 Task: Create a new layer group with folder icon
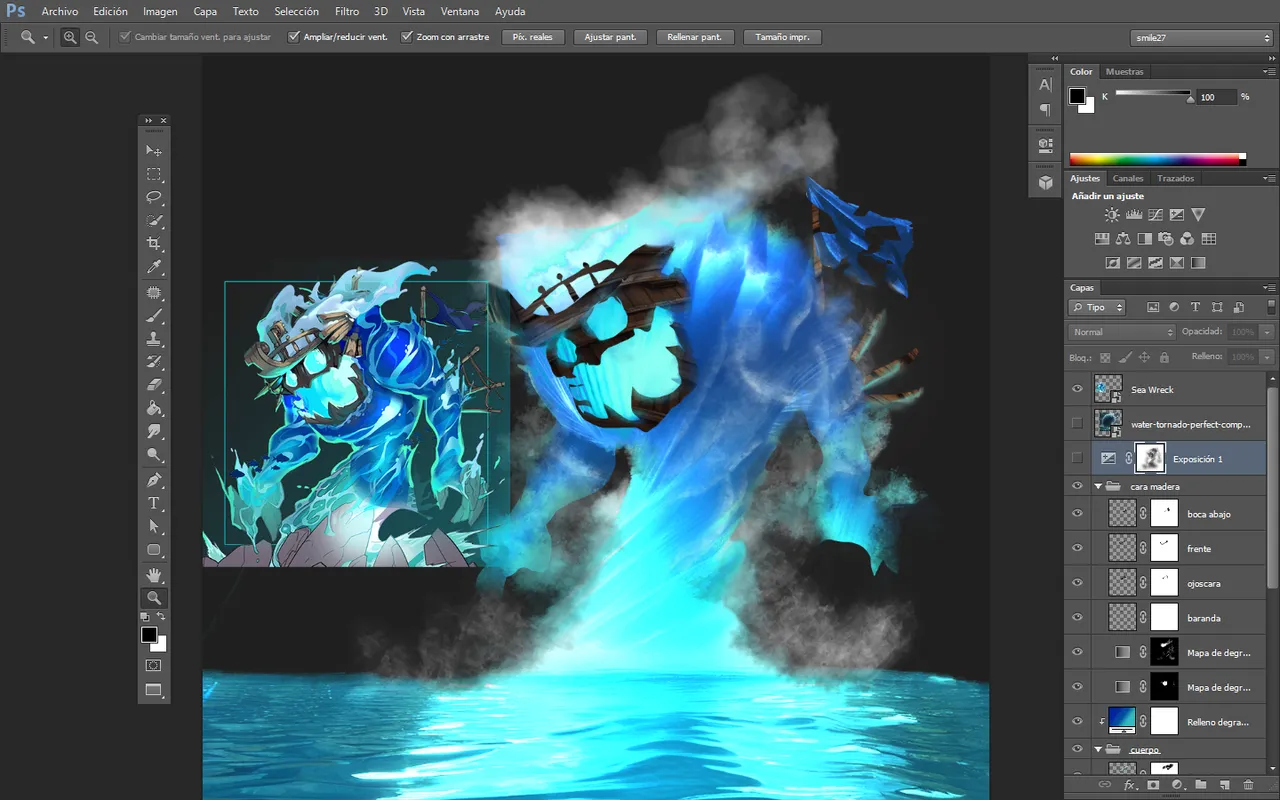tap(1201, 785)
